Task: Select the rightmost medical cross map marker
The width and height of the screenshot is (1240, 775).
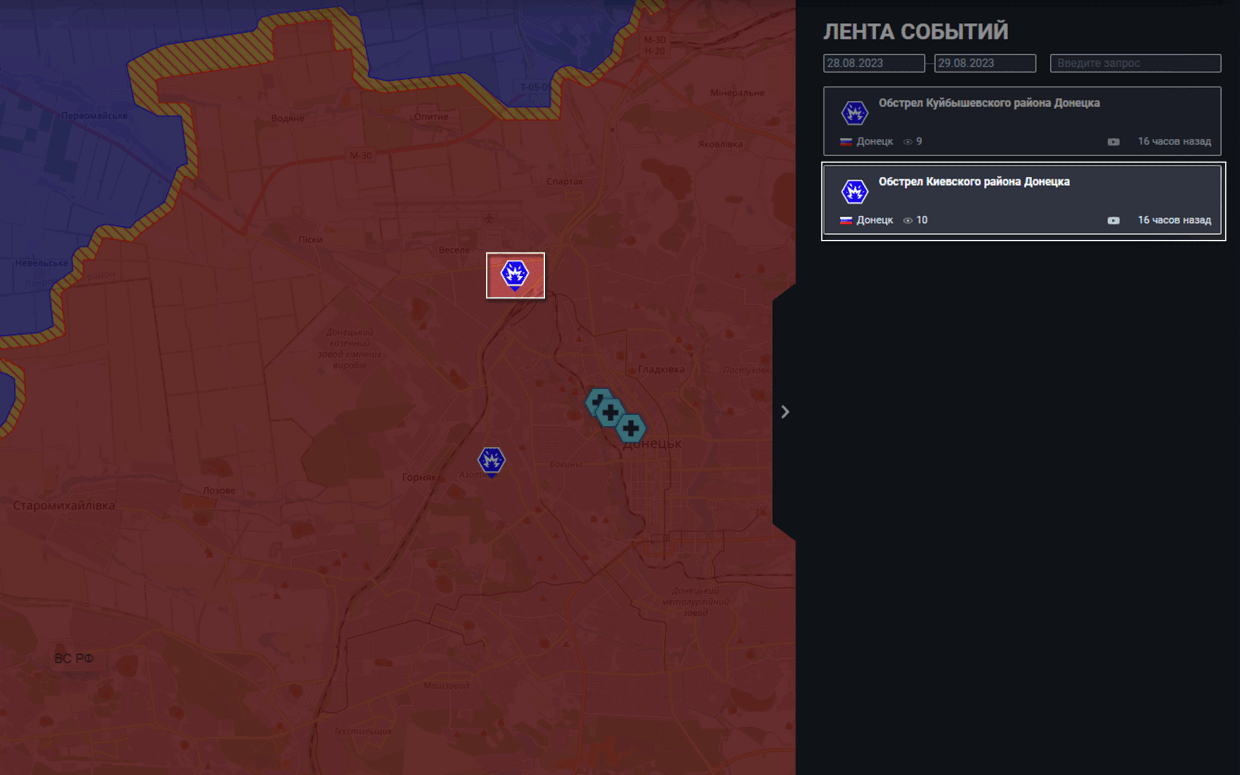Action: [x=631, y=429]
